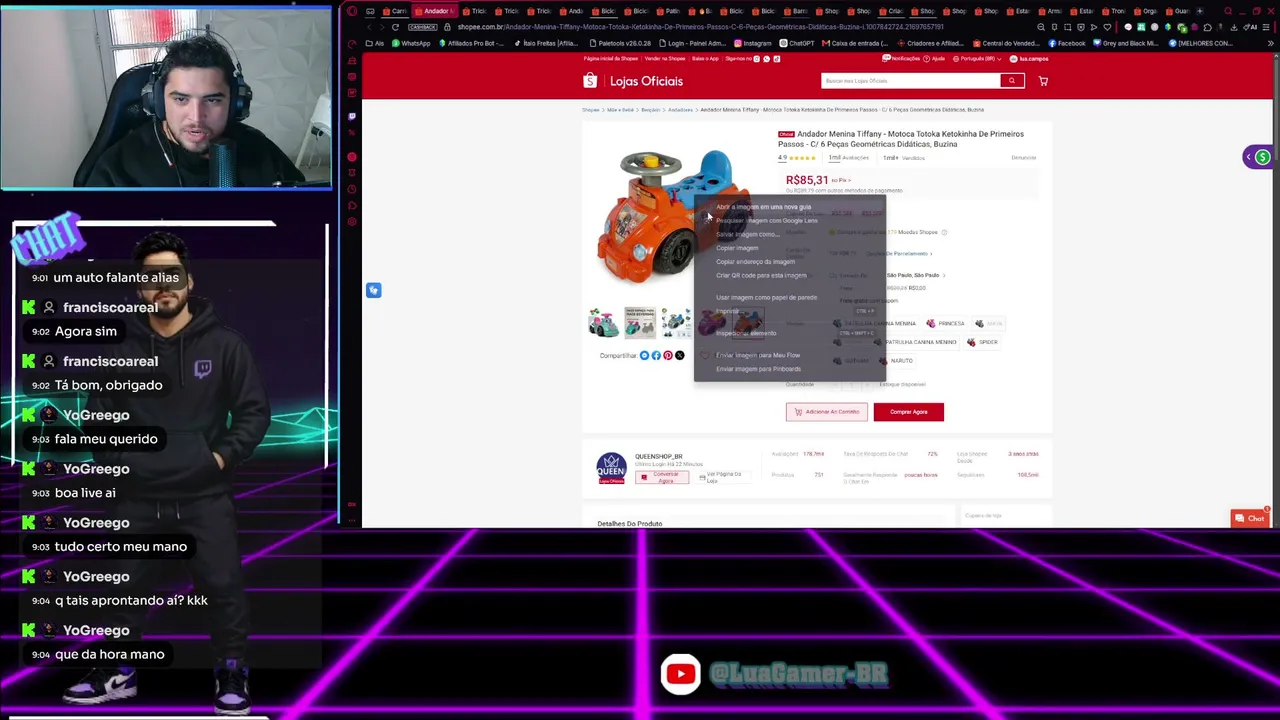Select the second product thumbnail
The image size is (1280, 720).
pyautogui.click(x=640, y=323)
